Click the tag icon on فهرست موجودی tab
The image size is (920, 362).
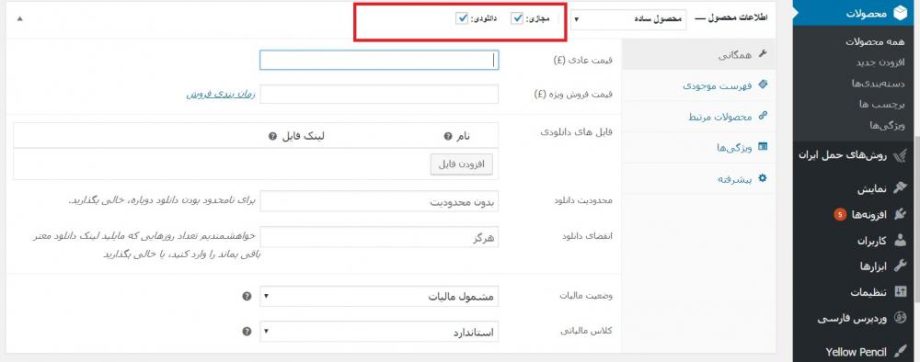(x=763, y=85)
